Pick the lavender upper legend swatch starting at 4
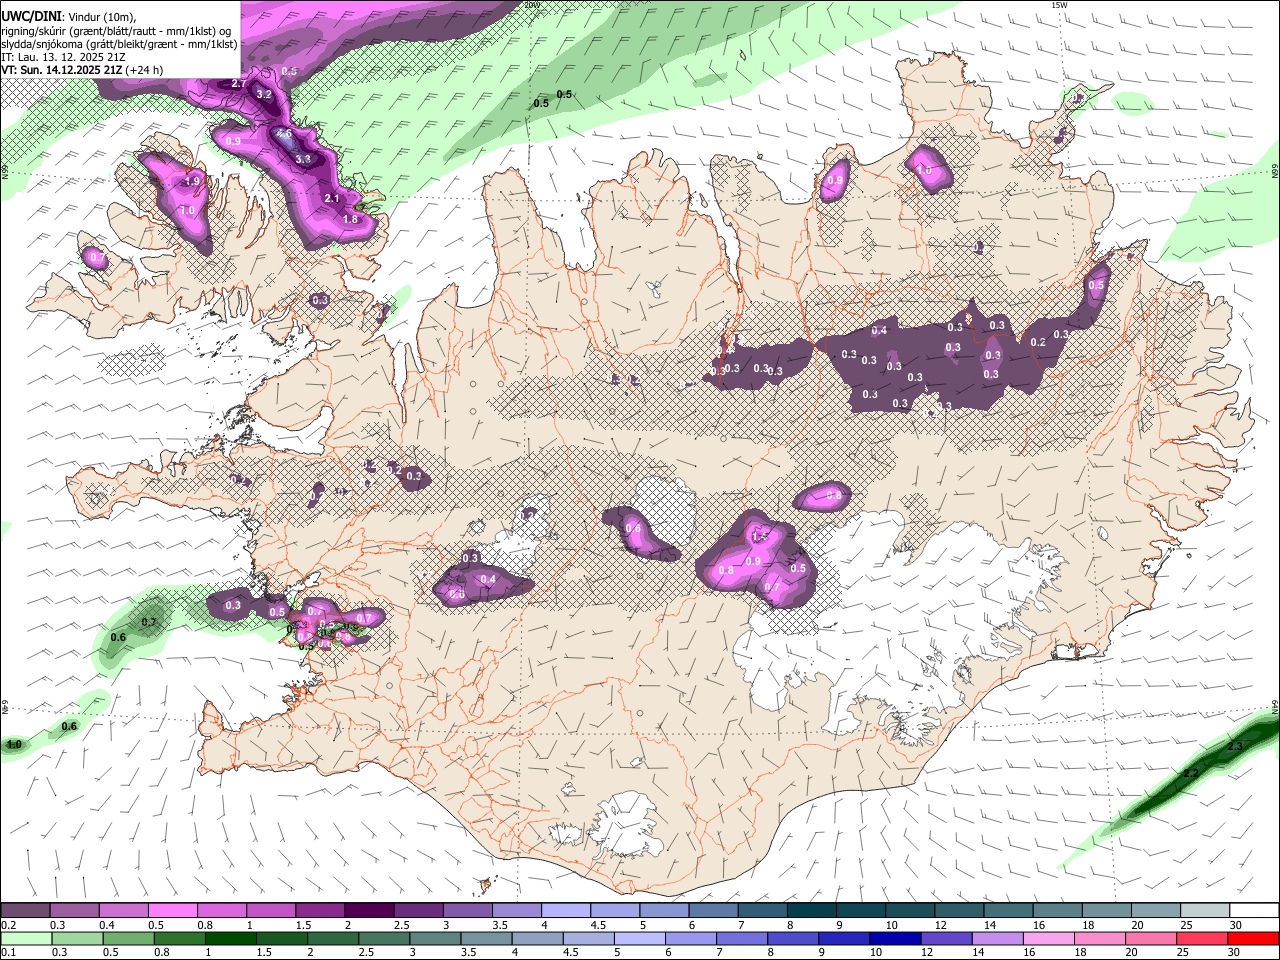Viewport: 1280px width, 960px height. (566, 910)
